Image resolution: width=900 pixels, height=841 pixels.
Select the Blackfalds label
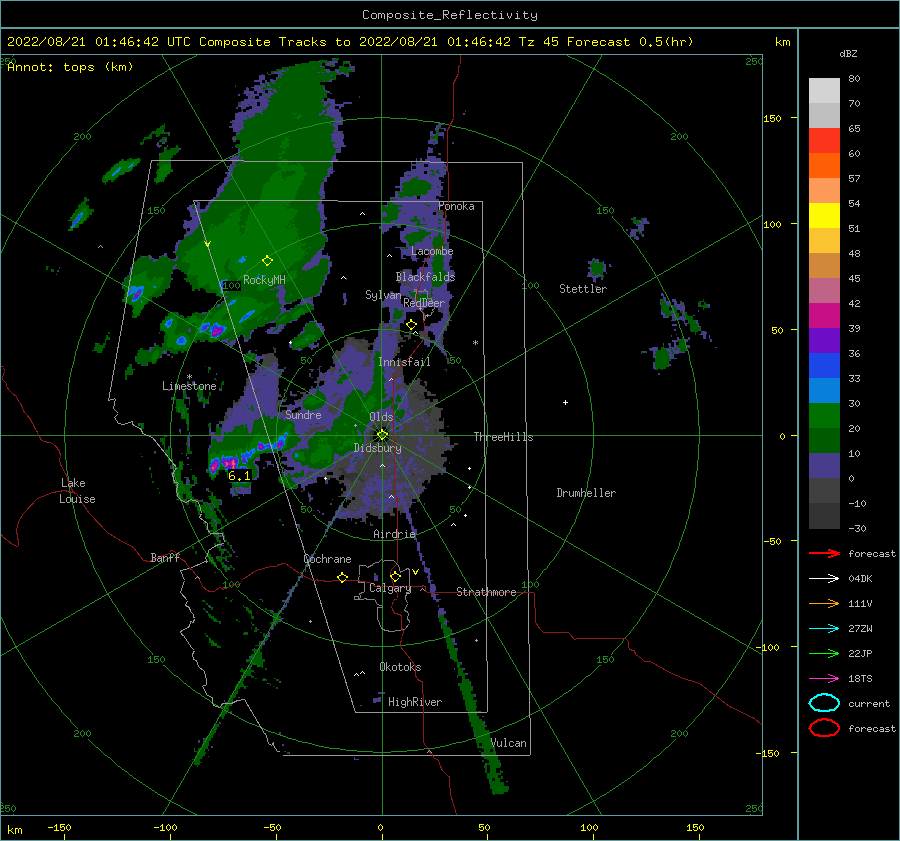425,277
